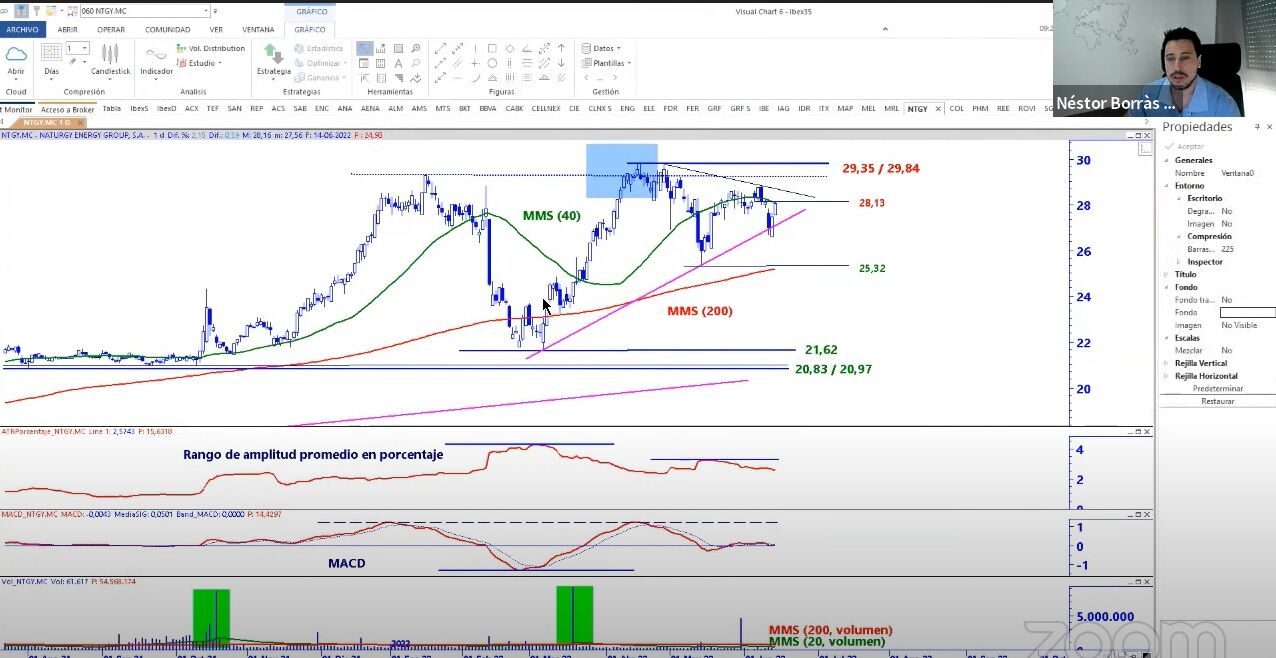Viewport: 1276px width, 658px height.
Task: Switch to the OPERAR ribbon tab
Action: (111, 29)
